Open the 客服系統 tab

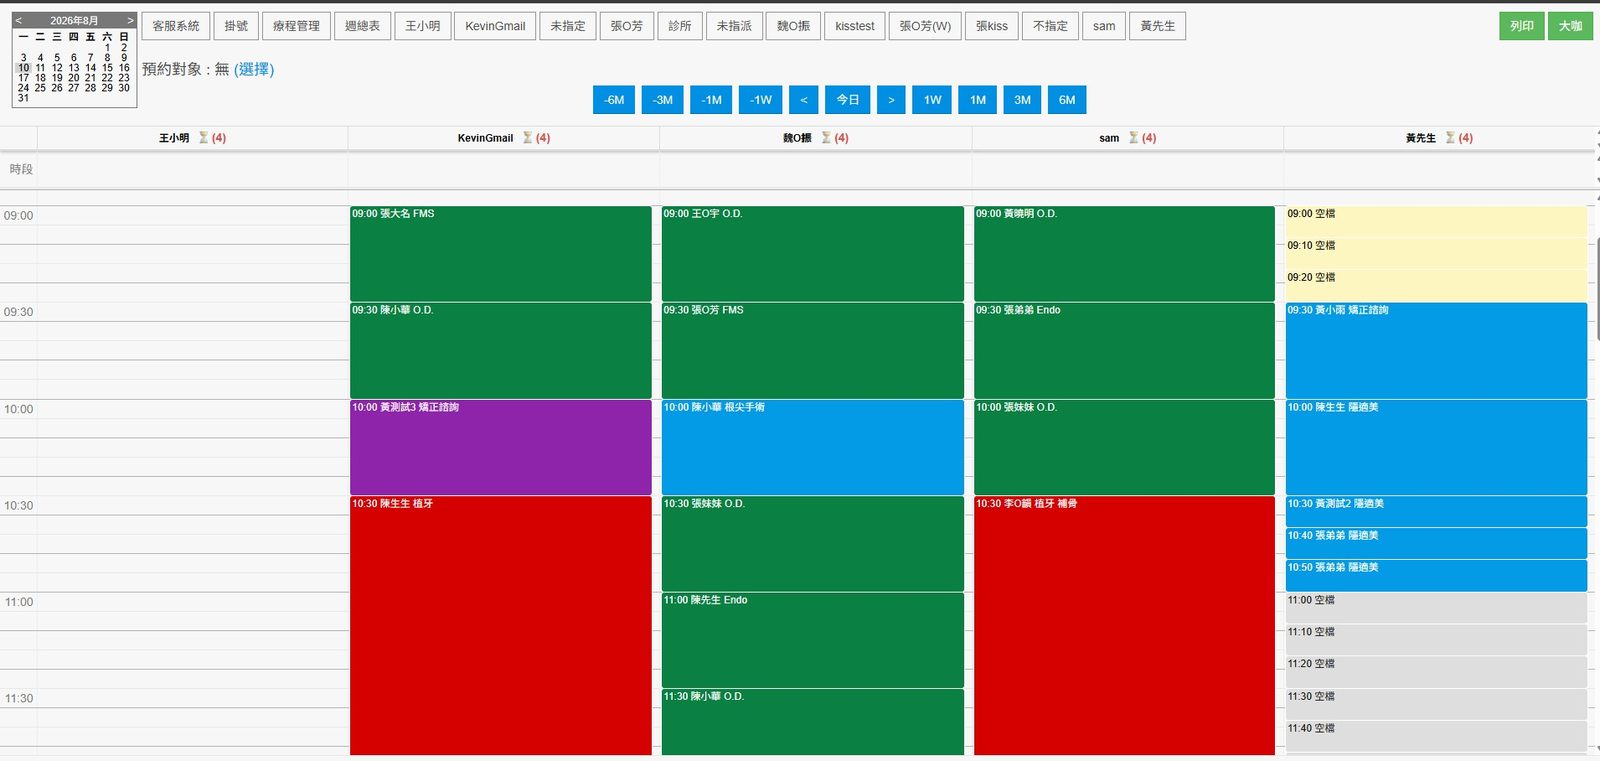coord(176,26)
